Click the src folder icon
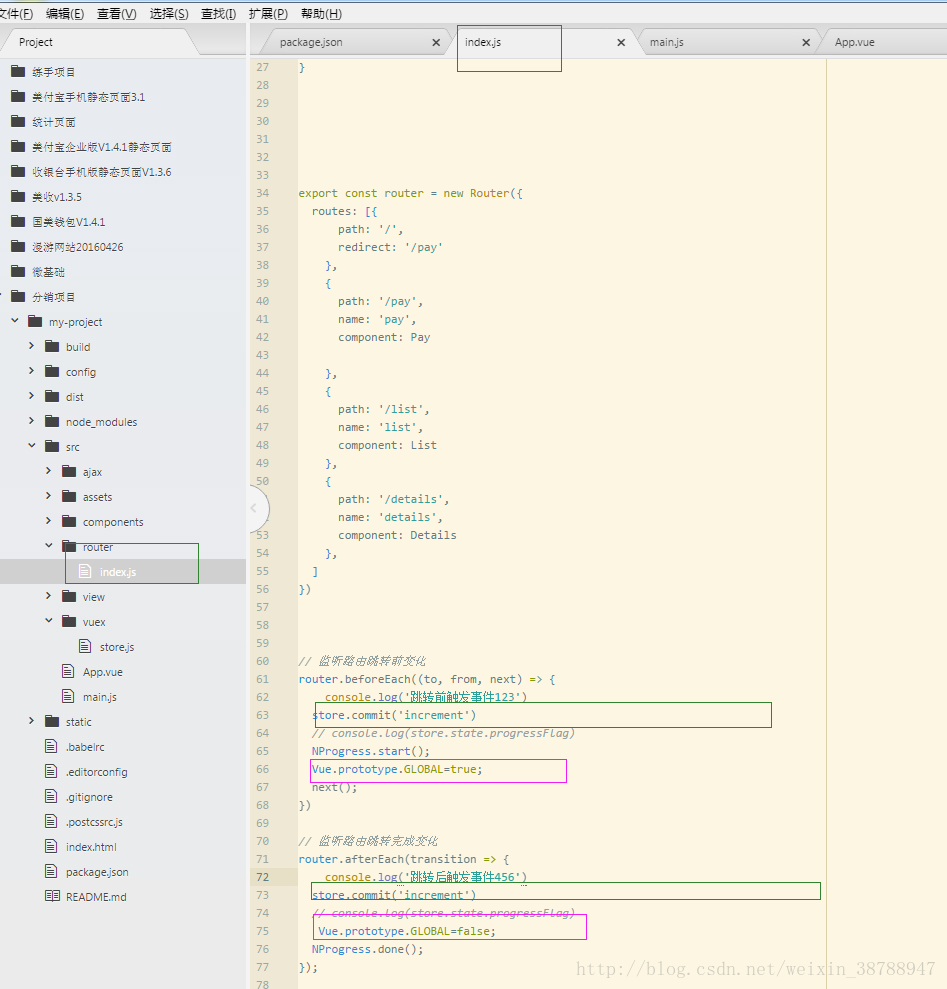 coord(52,446)
